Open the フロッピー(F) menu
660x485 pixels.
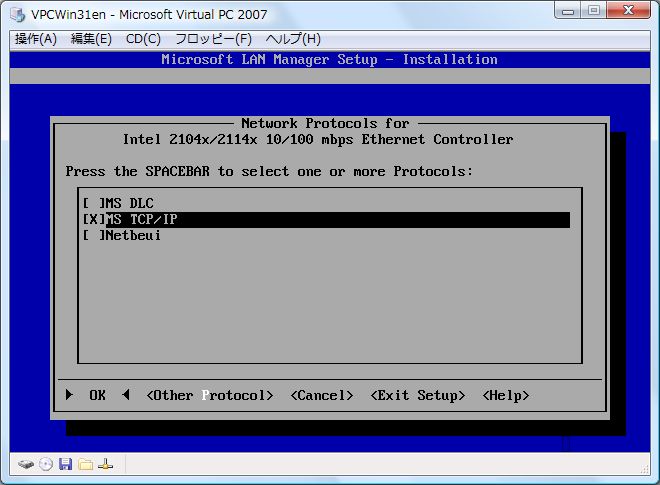coord(213,39)
